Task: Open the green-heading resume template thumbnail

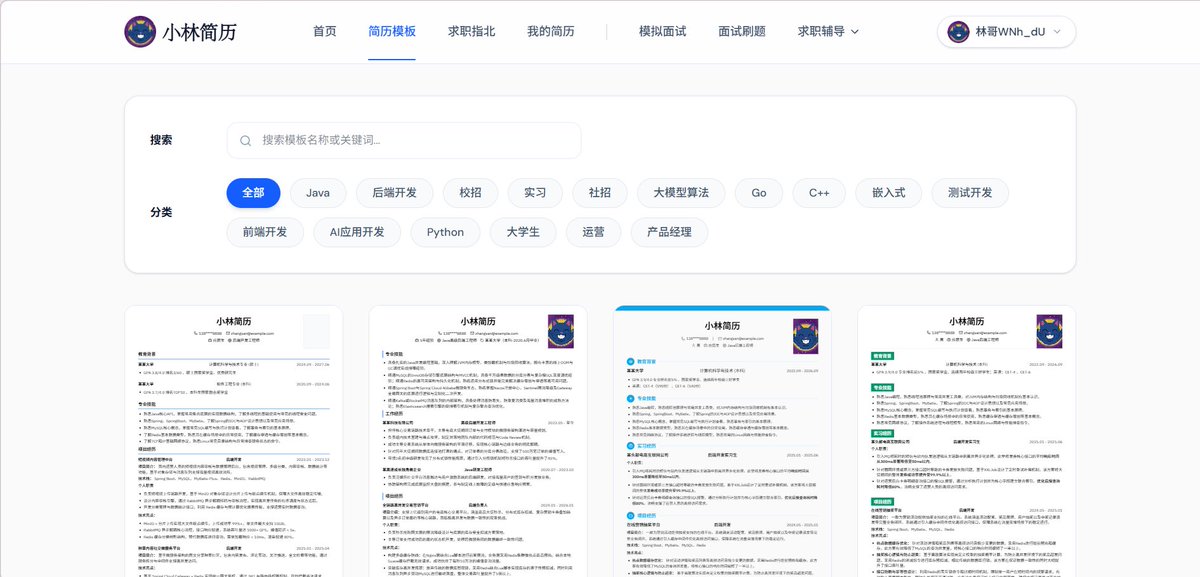Action: [x=967, y=441]
